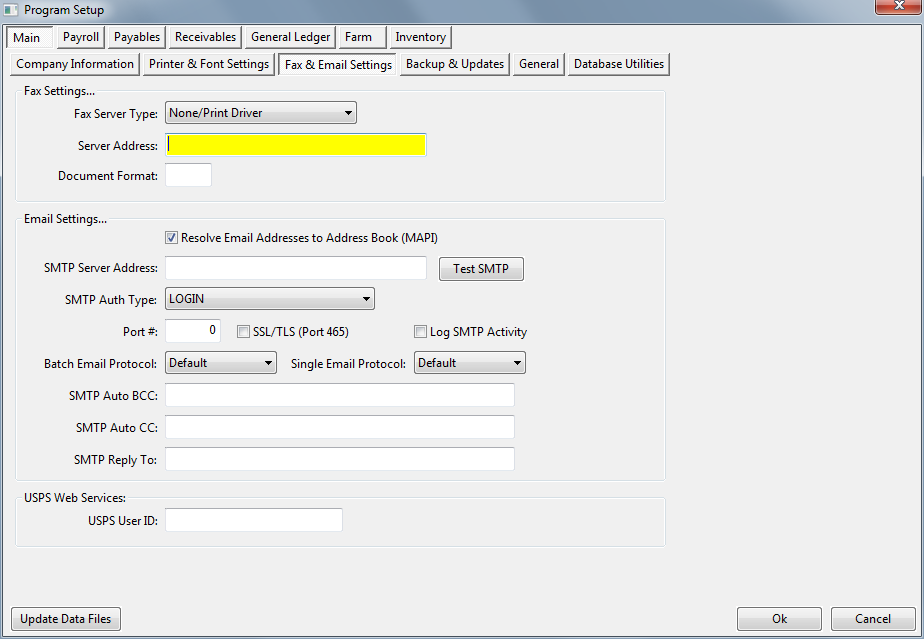The image size is (924, 639).
Task: Expand the SMTP Auth Type dropdown
Action: [270, 298]
